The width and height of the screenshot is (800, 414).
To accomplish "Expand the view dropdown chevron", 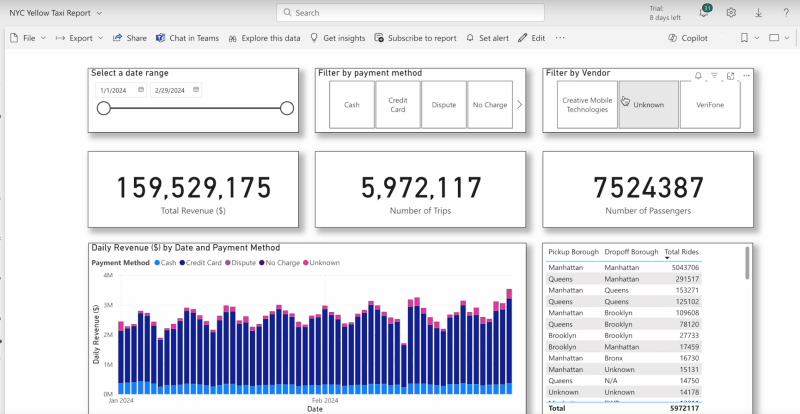I will click(787, 38).
